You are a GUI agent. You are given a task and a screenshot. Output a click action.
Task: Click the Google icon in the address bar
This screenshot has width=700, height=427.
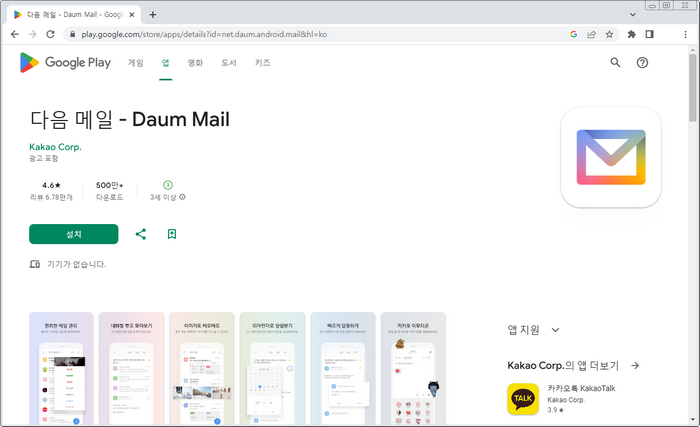(574, 34)
